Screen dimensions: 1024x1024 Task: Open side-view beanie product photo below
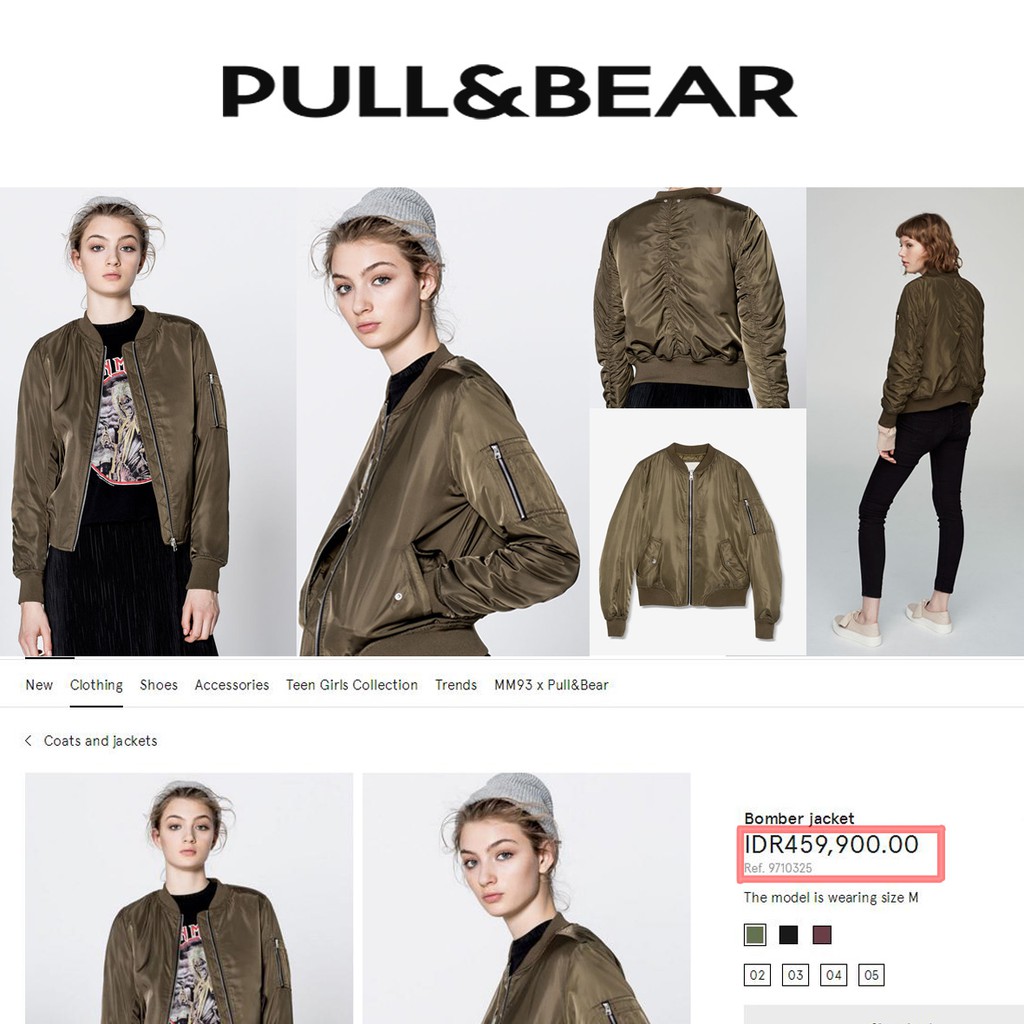526,899
